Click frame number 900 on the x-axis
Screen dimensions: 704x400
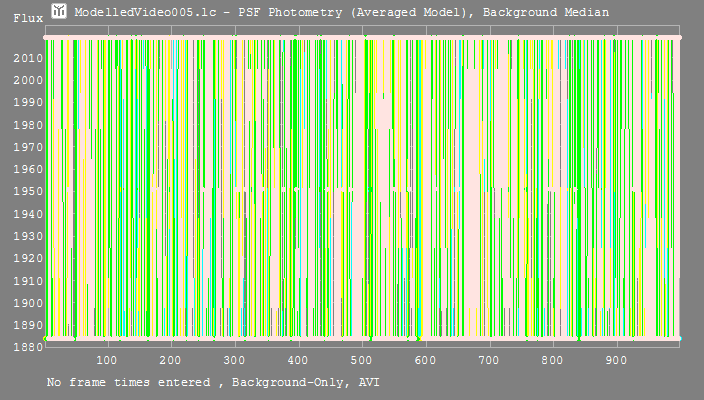coord(616,360)
